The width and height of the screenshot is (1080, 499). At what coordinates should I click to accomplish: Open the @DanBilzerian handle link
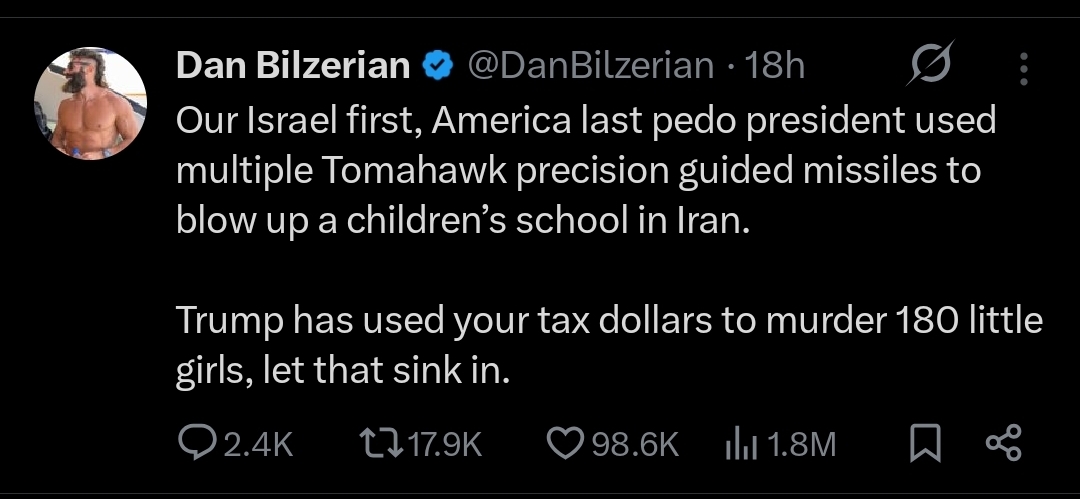coord(590,66)
